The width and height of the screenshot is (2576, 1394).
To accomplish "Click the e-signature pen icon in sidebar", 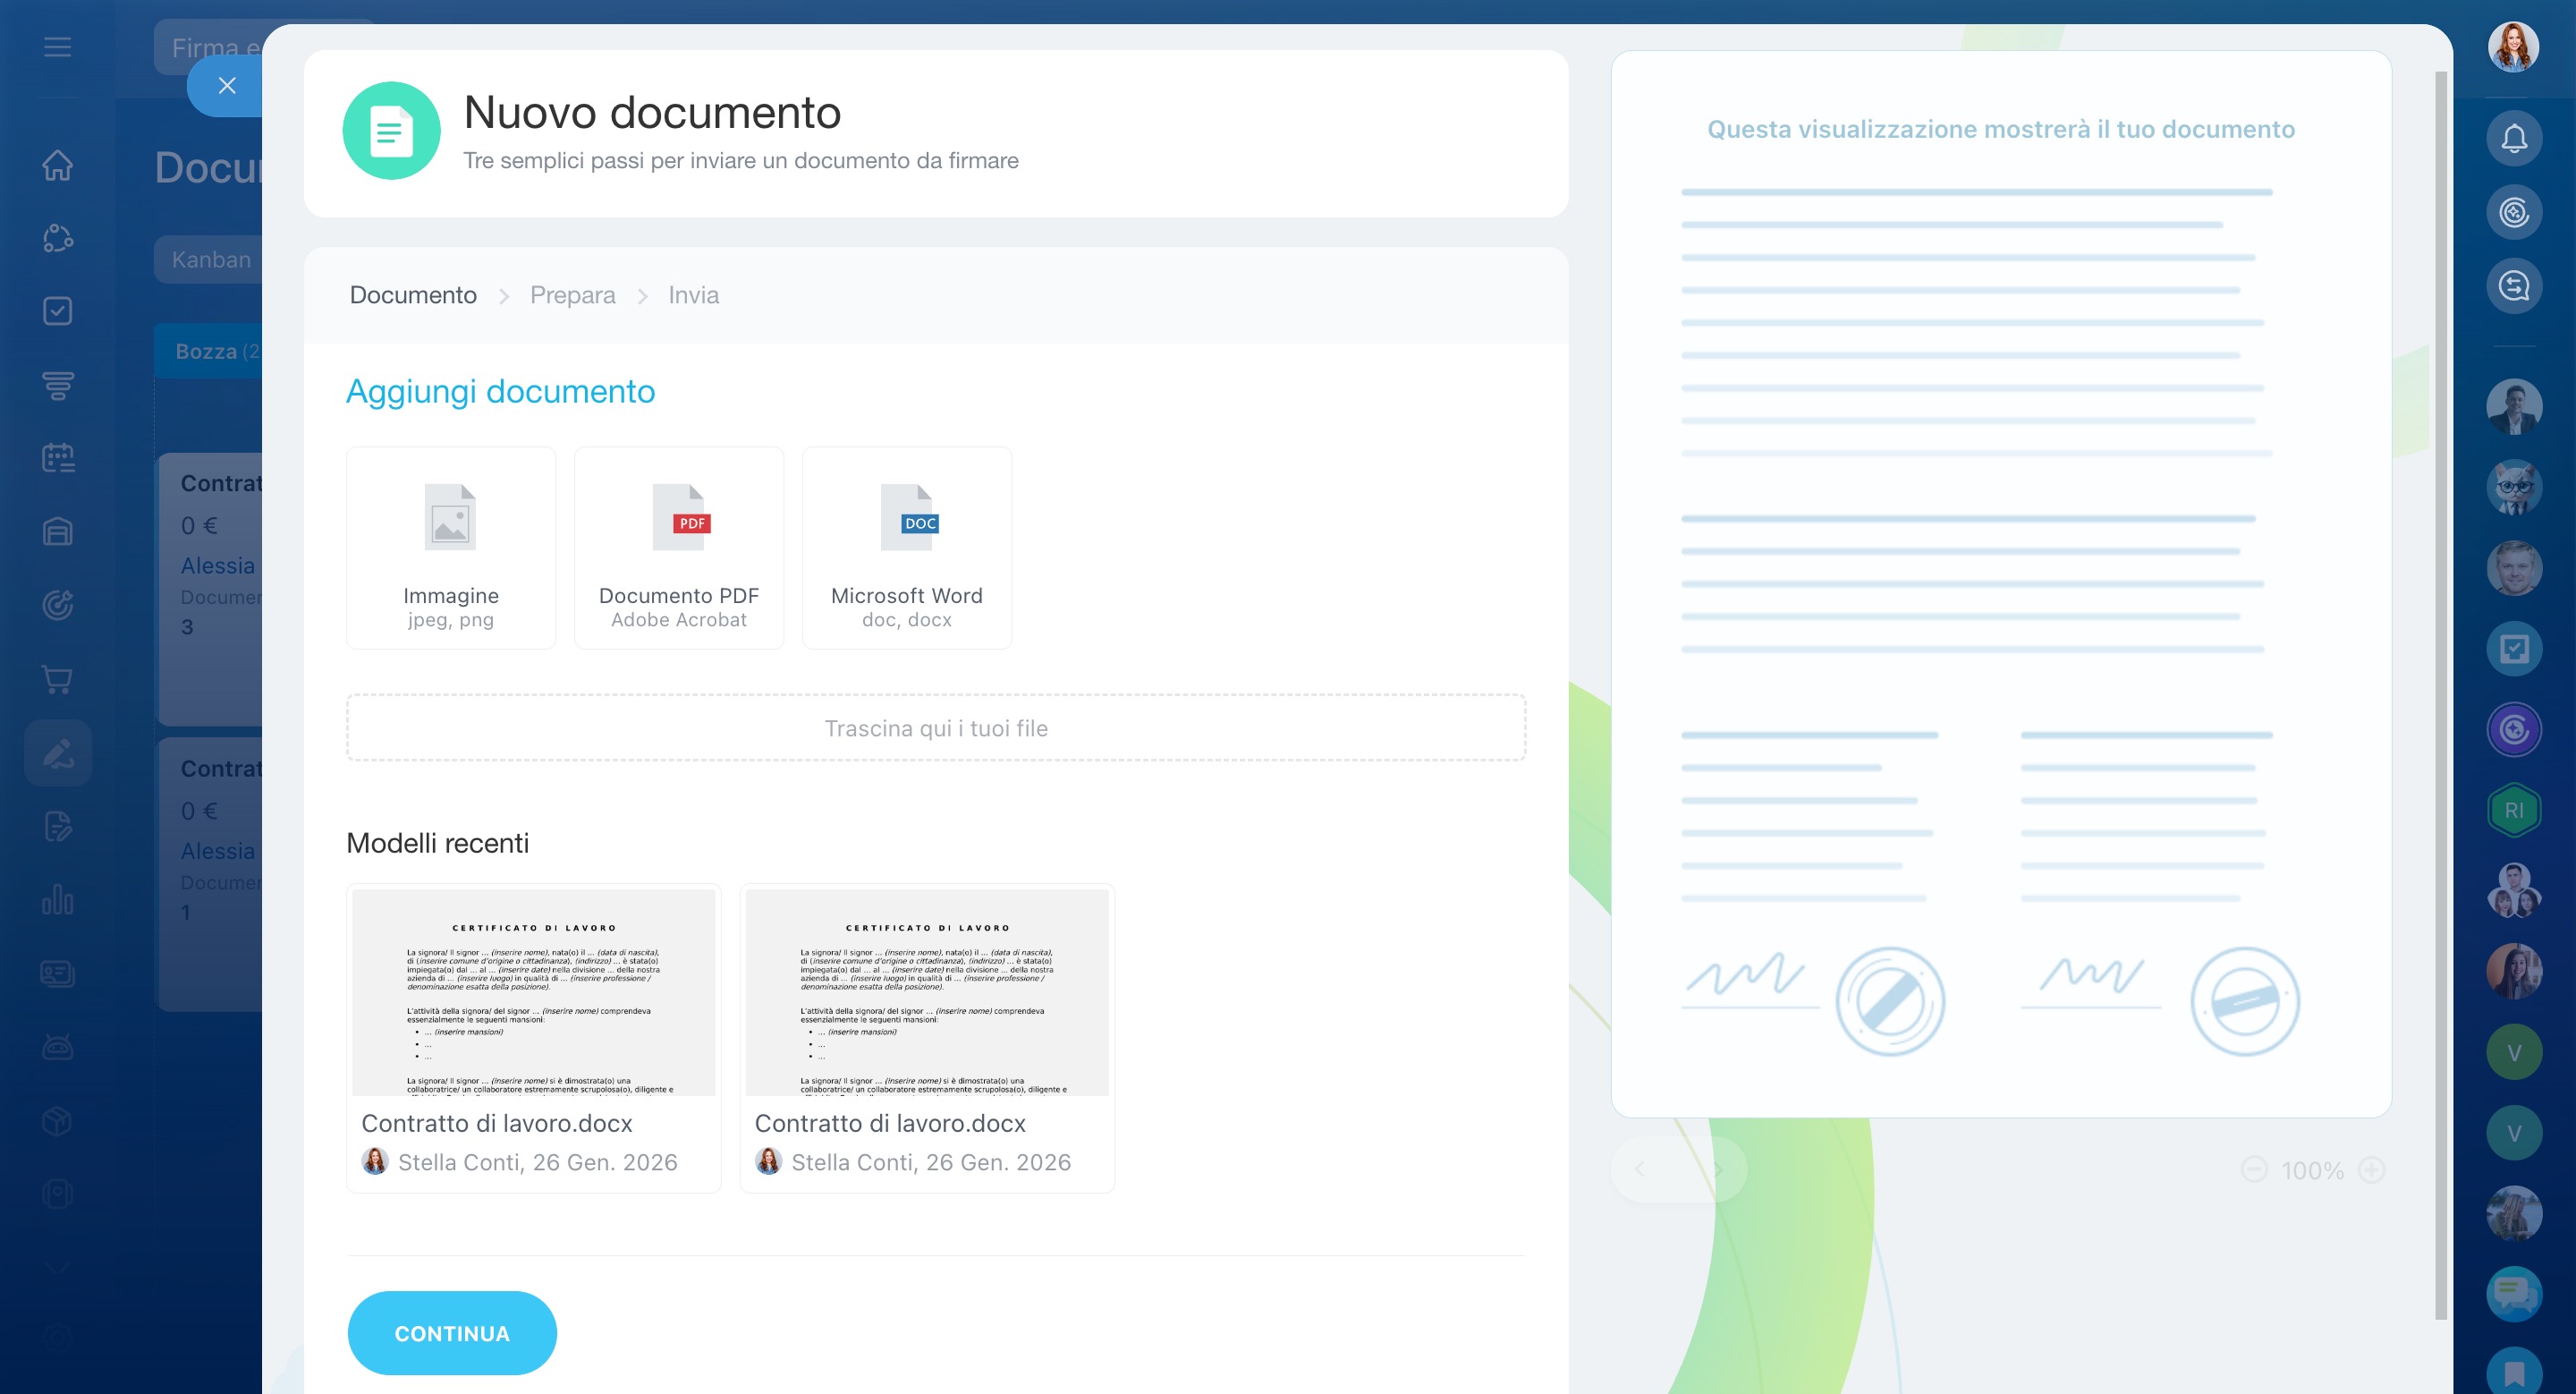I will (57, 752).
